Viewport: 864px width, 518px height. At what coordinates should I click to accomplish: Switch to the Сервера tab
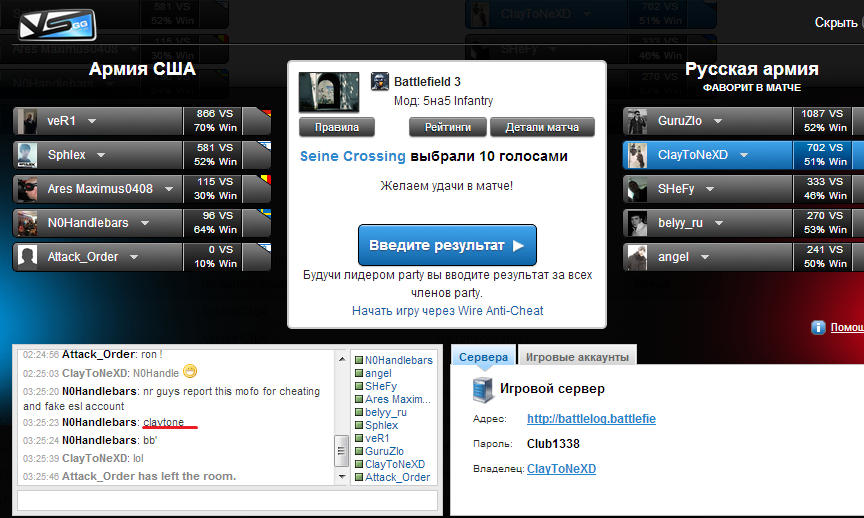(x=483, y=357)
